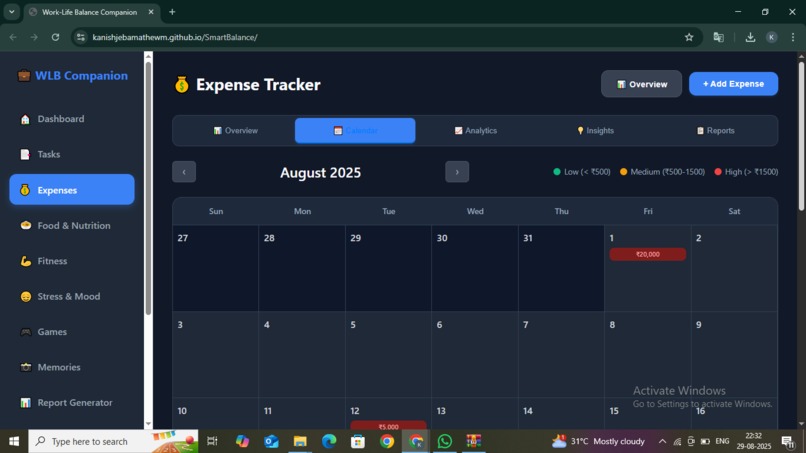Open Food & Nutrition section
This screenshot has height=453, width=806.
(72, 225)
